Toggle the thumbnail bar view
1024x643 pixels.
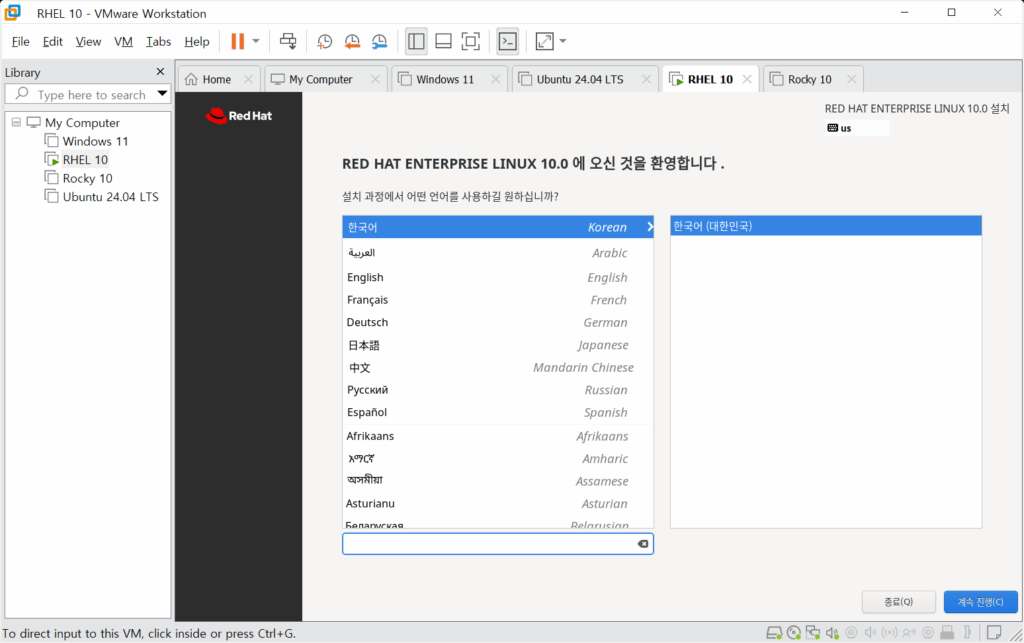coord(443,41)
